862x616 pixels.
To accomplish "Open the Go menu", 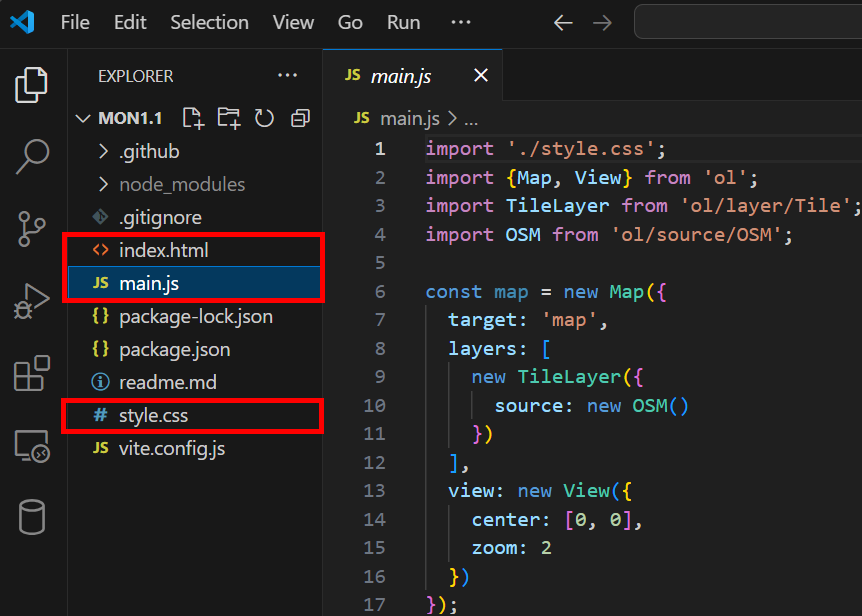I will [x=350, y=23].
